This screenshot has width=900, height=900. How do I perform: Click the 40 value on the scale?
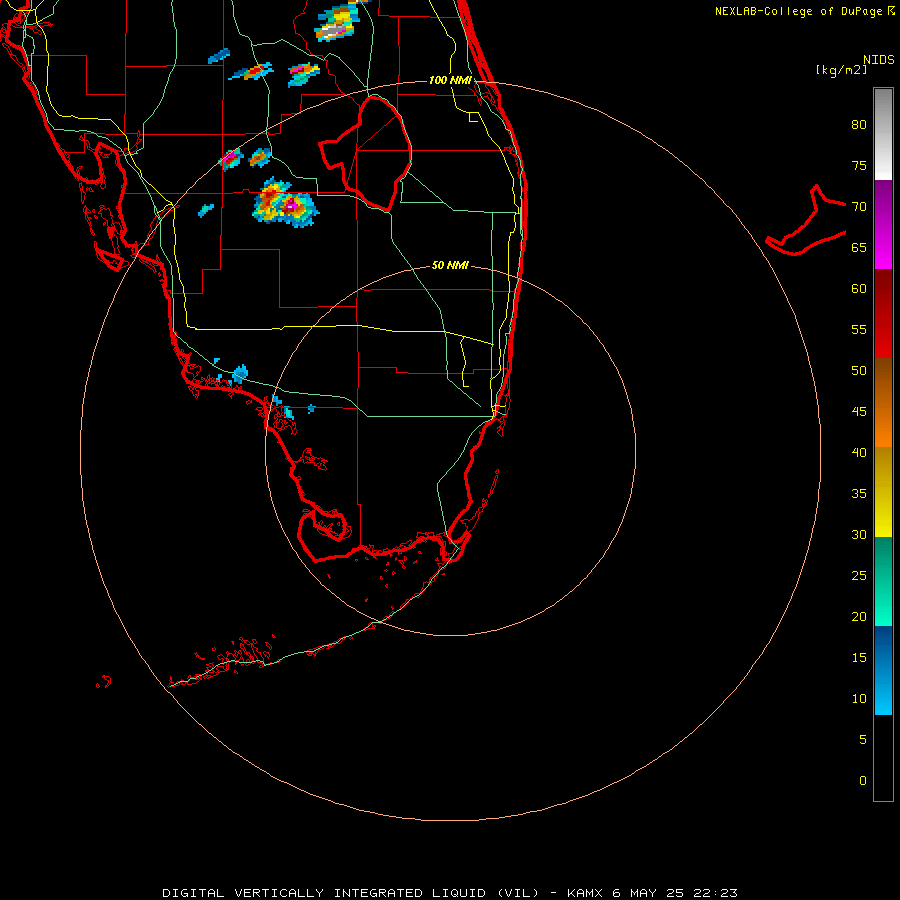pos(859,452)
